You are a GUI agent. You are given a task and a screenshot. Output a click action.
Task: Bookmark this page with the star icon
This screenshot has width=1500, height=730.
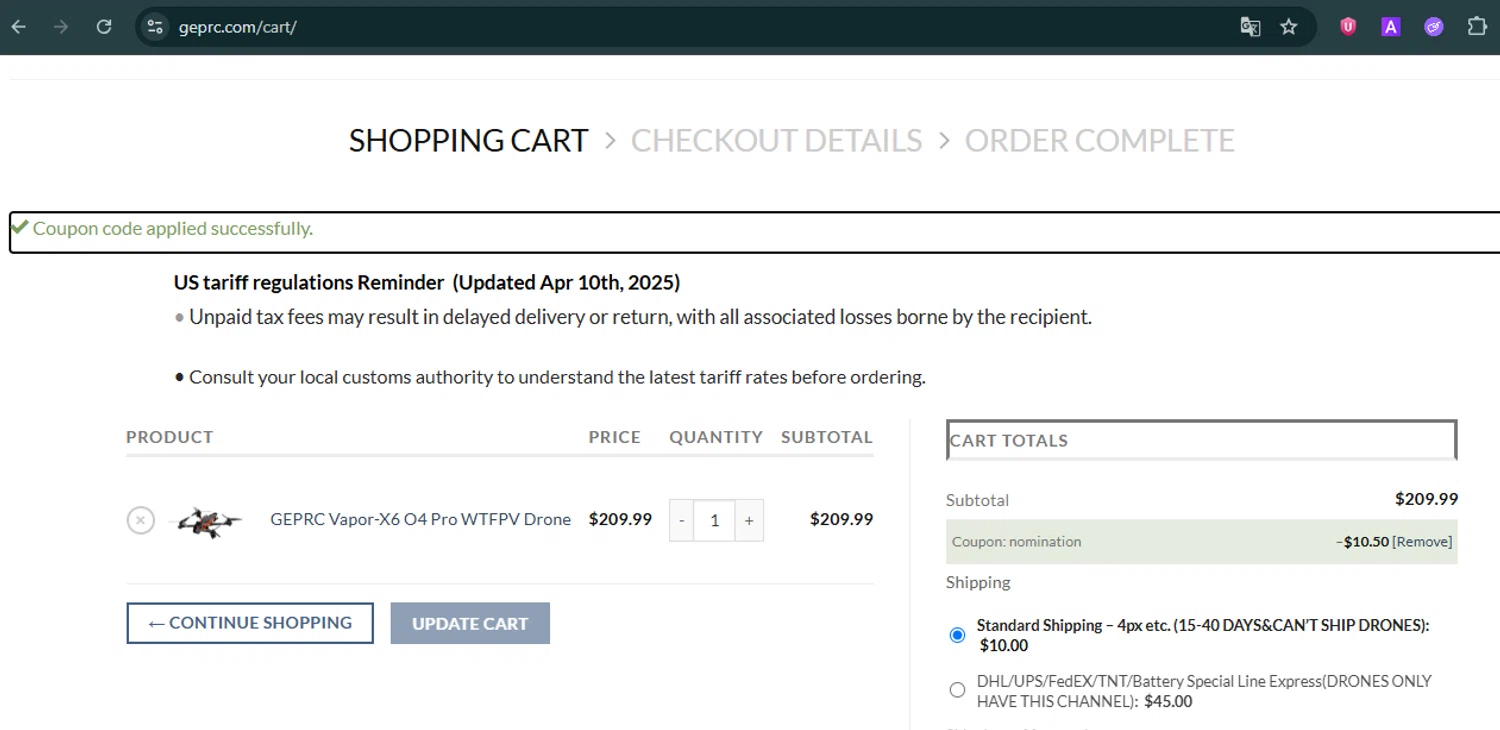pyautogui.click(x=1289, y=27)
